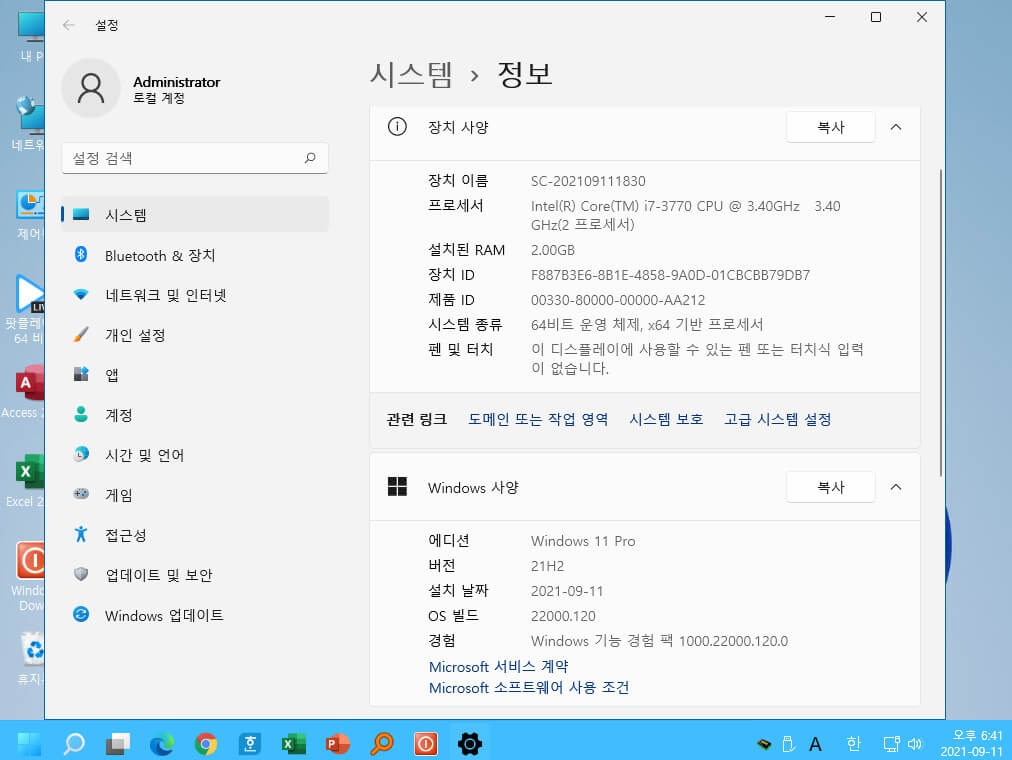Select 시스템 in the settings sidebar

pyautogui.click(x=195, y=215)
